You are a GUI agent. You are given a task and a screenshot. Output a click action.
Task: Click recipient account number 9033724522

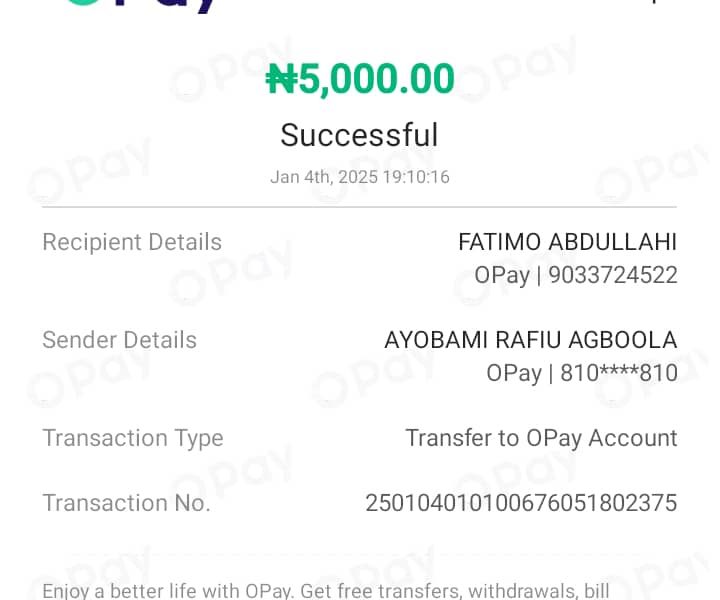(611, 275)
